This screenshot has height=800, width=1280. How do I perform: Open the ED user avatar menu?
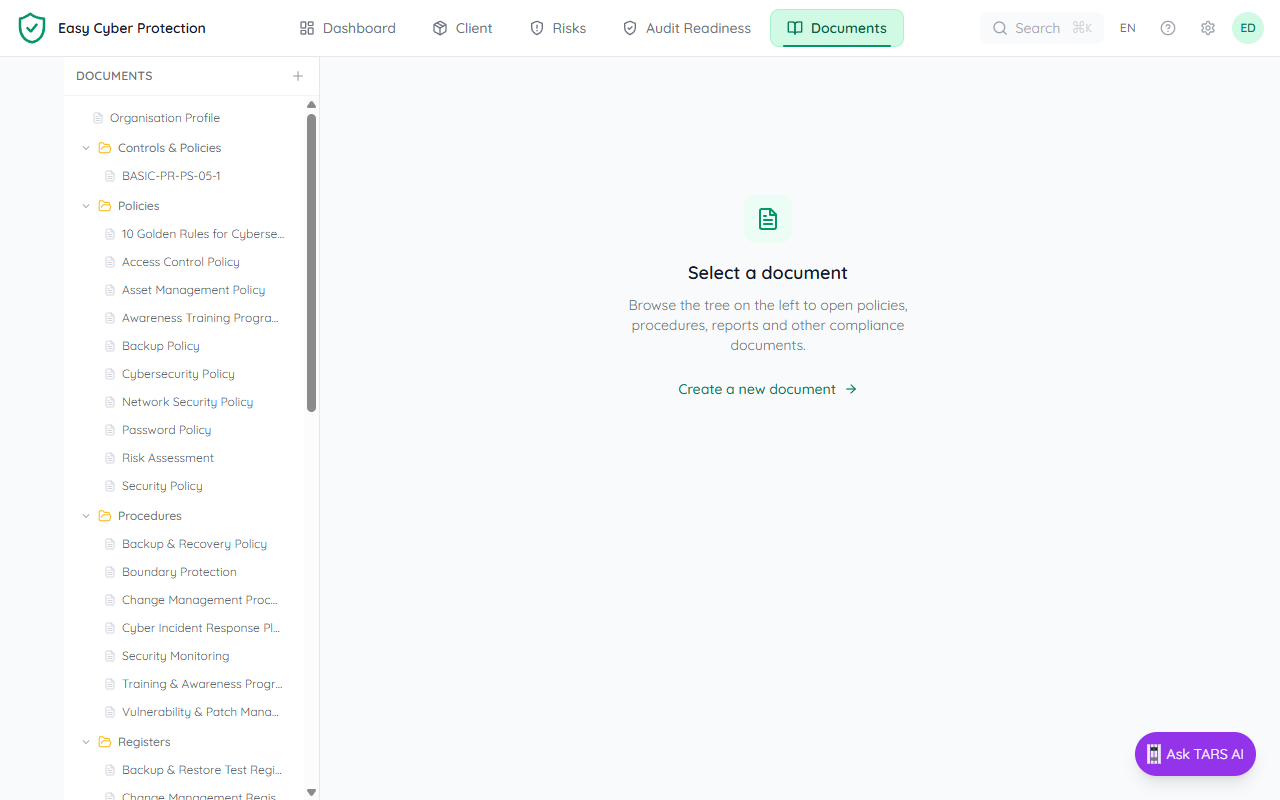click(1248, 28)
